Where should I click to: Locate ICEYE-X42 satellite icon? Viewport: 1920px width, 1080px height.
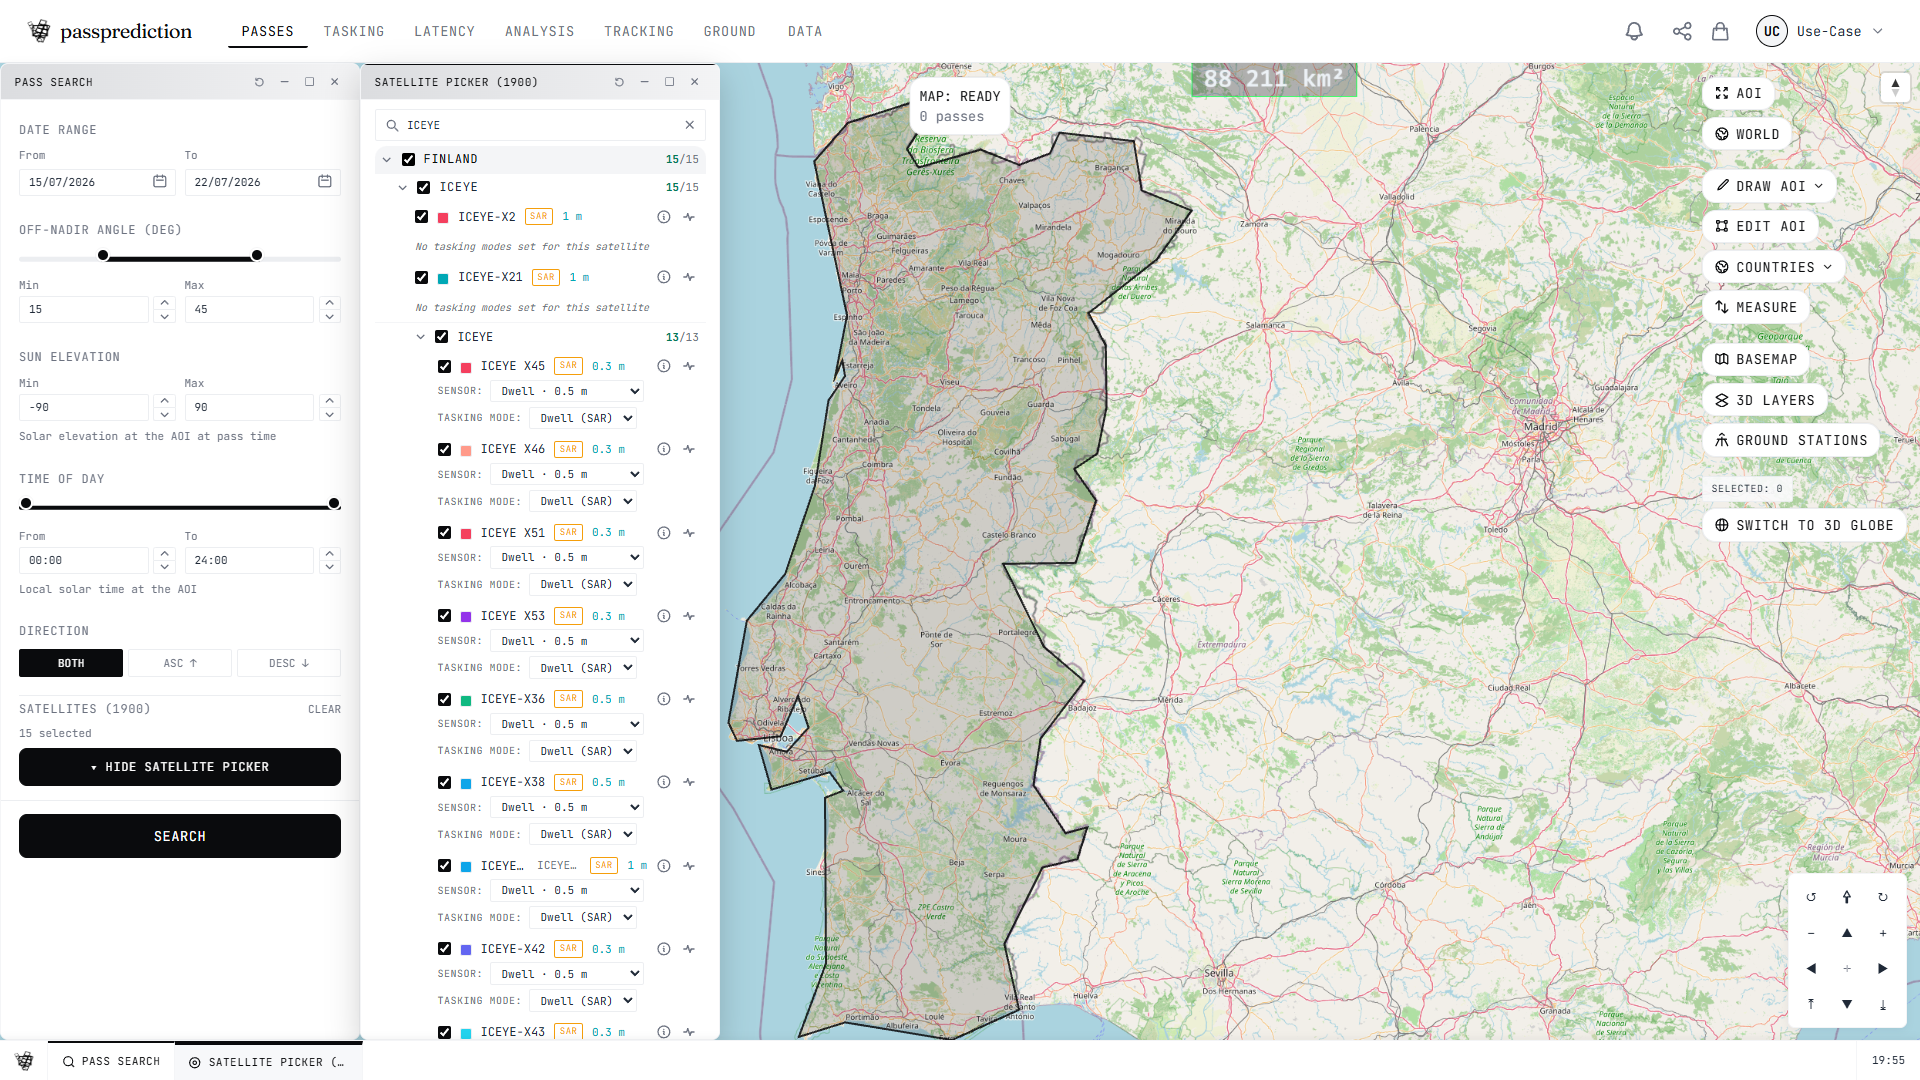[689, 949]
